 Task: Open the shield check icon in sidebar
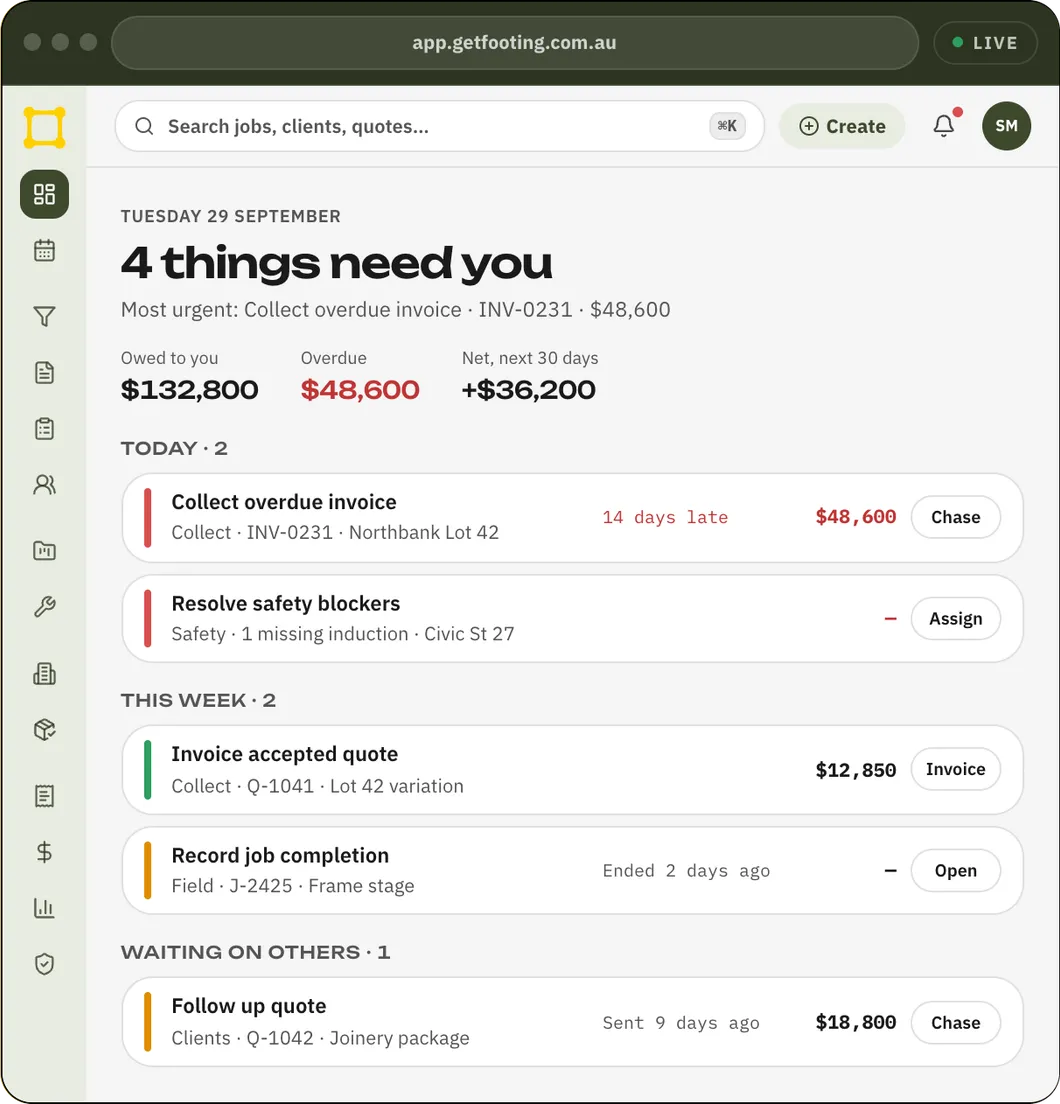tap(44, 964)
